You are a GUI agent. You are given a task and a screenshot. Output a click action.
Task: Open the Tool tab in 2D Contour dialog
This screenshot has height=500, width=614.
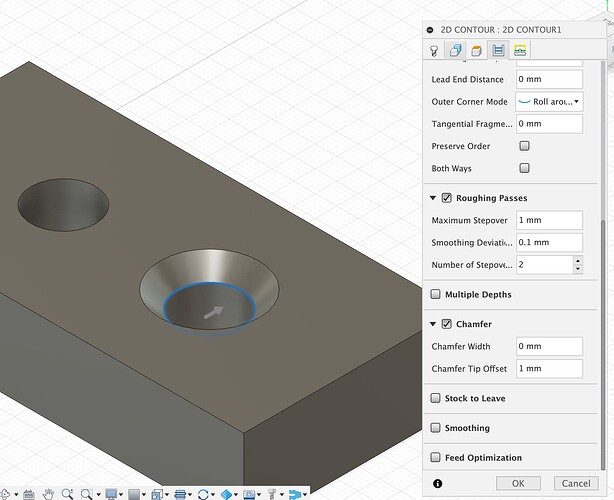tap(434, 51)
